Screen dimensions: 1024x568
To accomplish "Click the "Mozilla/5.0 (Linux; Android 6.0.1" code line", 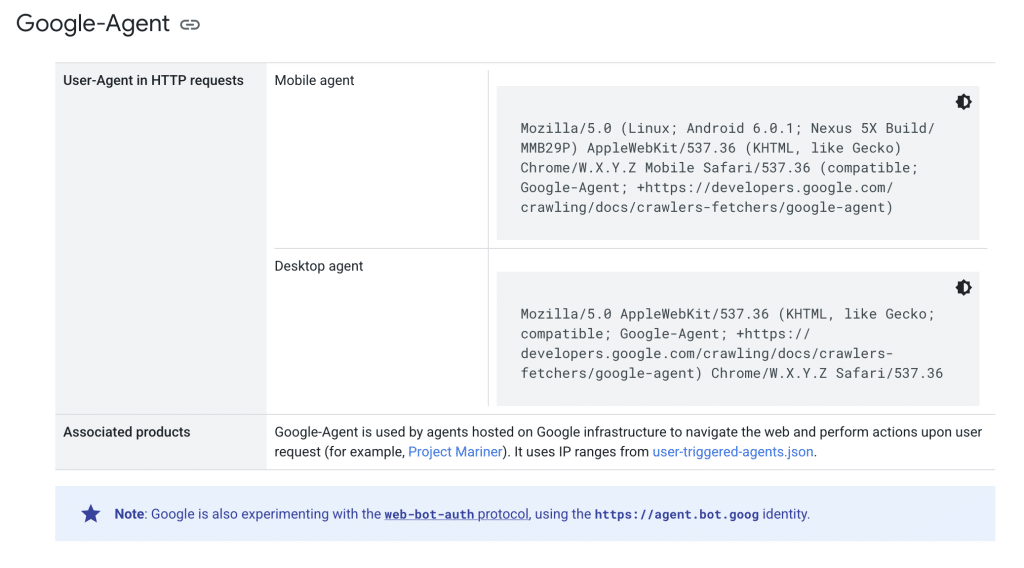I will click(660, 128).
